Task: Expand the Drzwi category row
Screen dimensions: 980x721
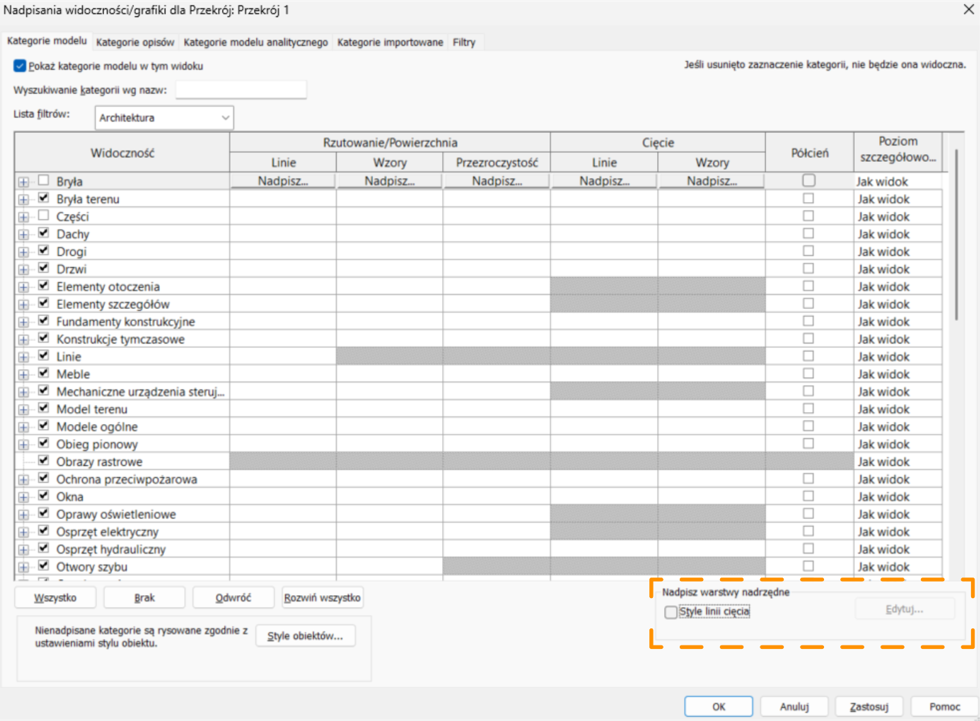Action: 23,269
